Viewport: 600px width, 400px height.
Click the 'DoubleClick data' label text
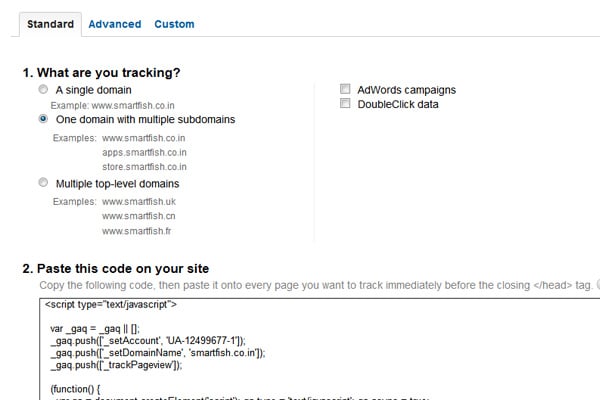pos(398,104)
